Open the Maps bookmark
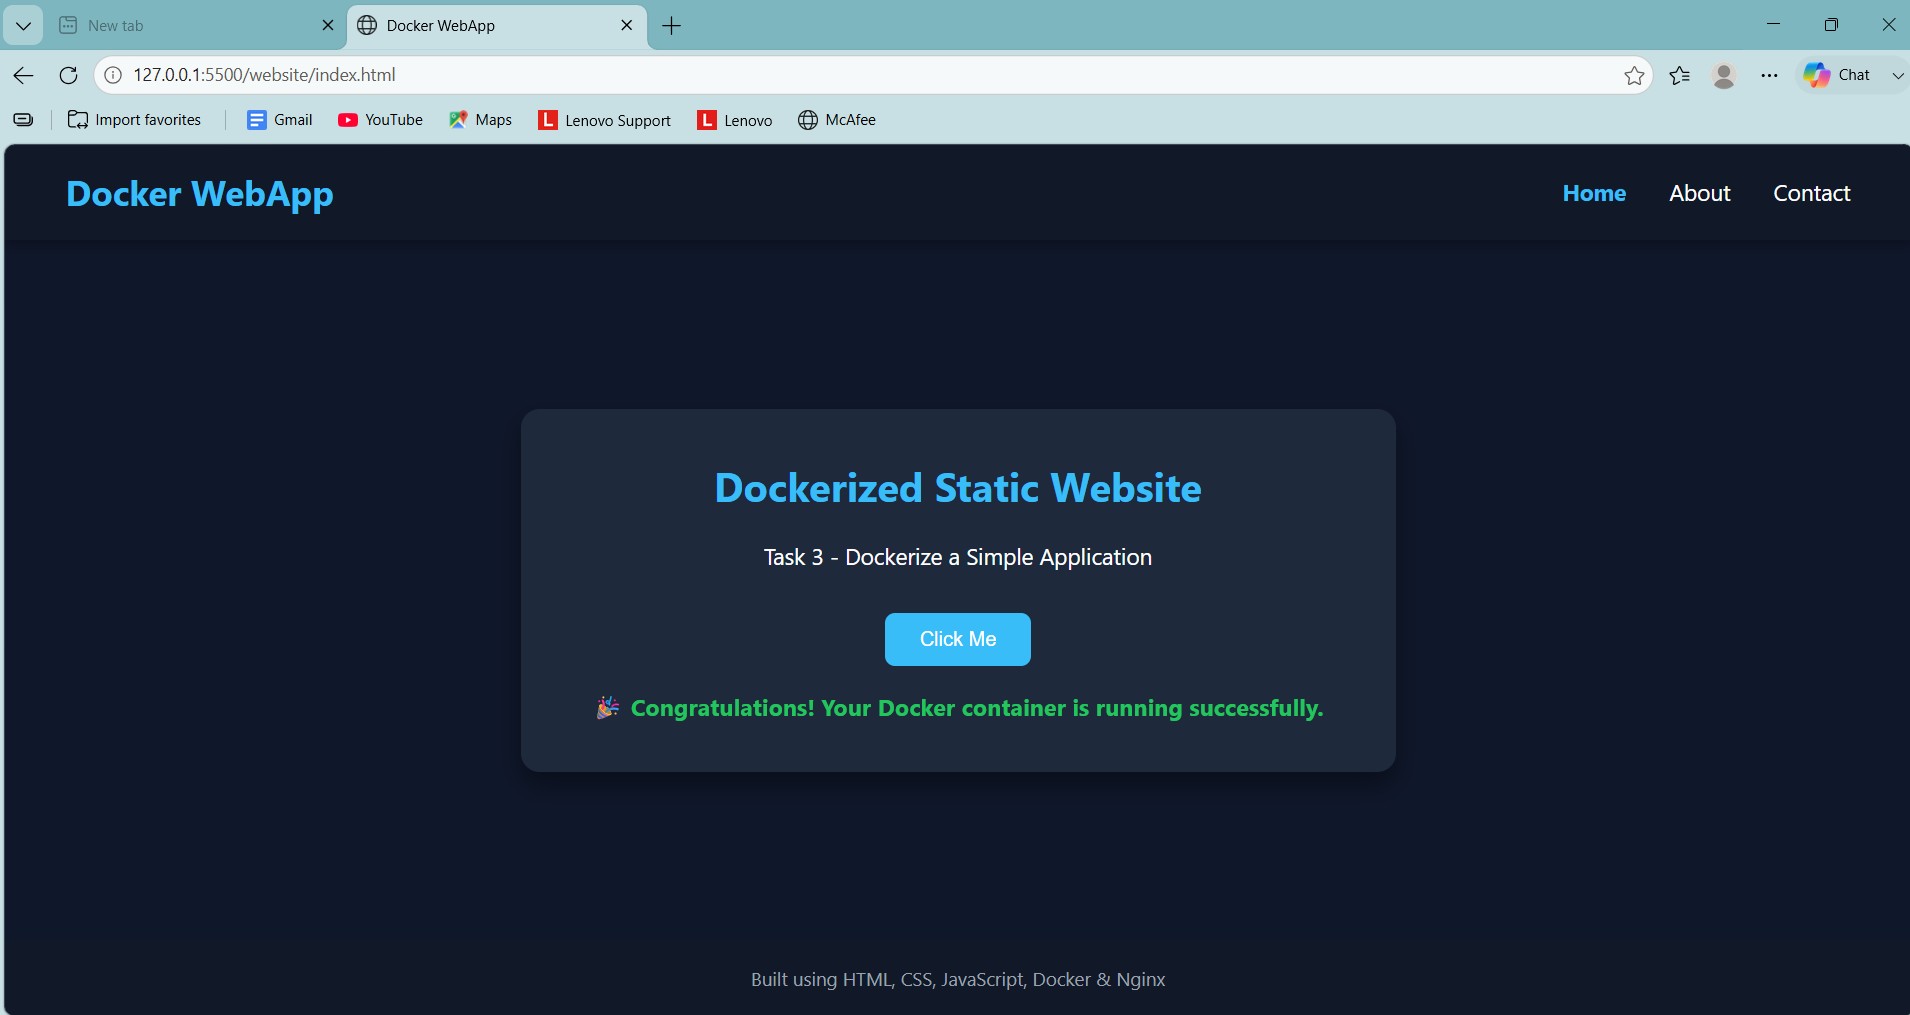The image size is (1910, 1015). click(480, 120)
